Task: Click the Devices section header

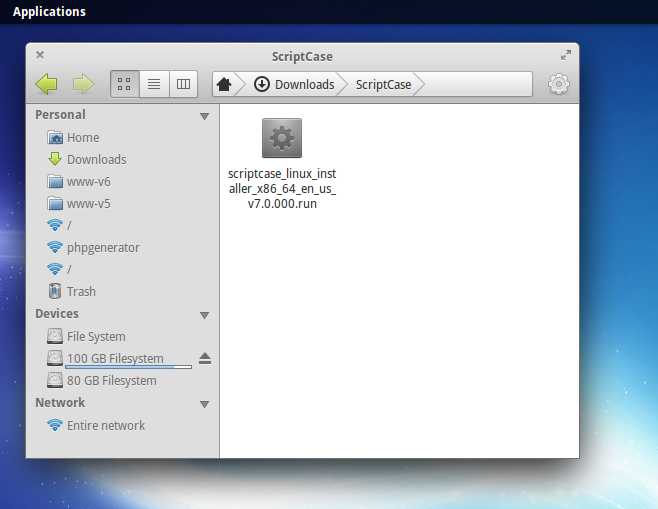Action: click(x=57, y=313)
